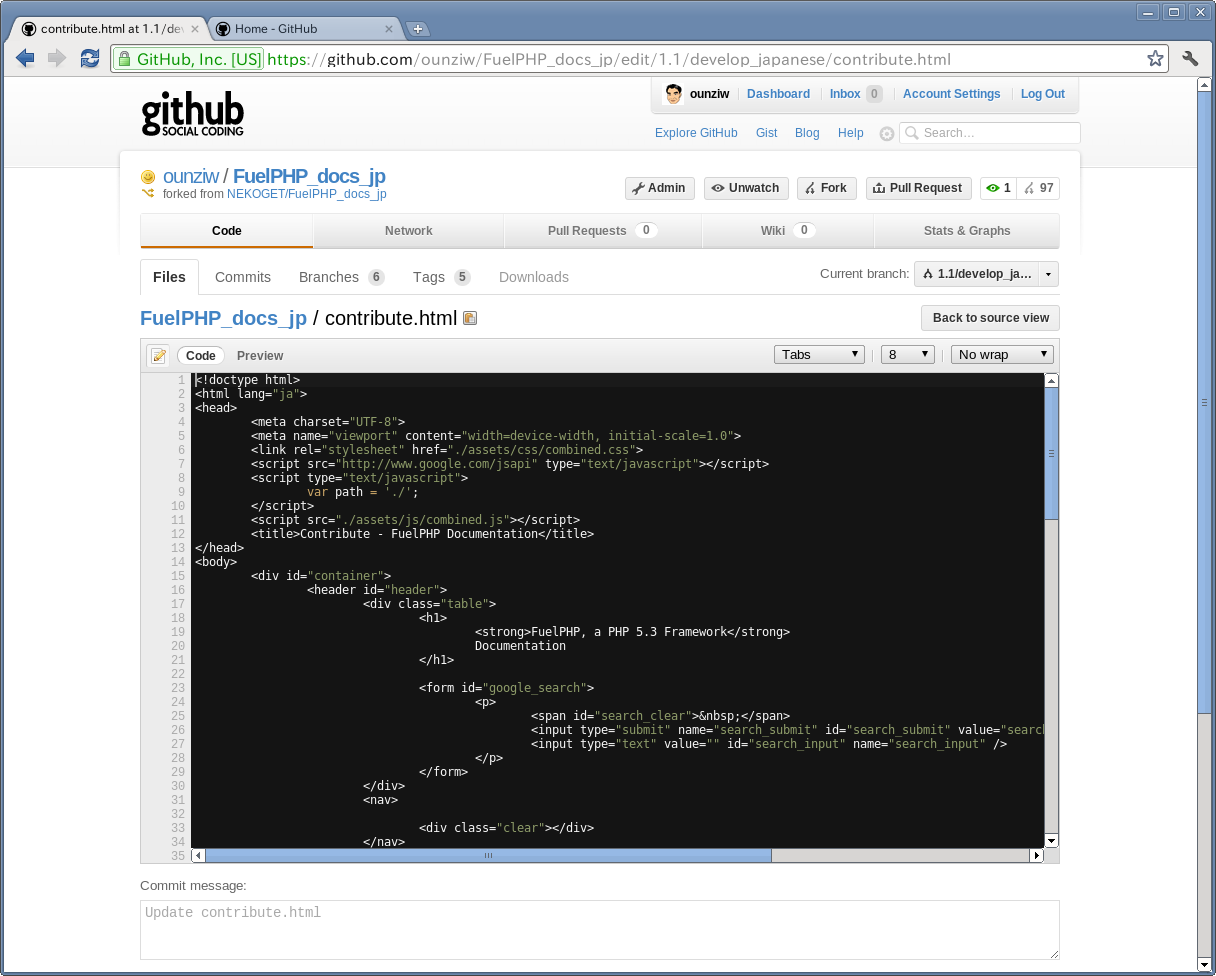The height and width of the screenshot is (976, 1216).
Task: Click the editor vertical scrollbar up arrow
Action: 1052,380
